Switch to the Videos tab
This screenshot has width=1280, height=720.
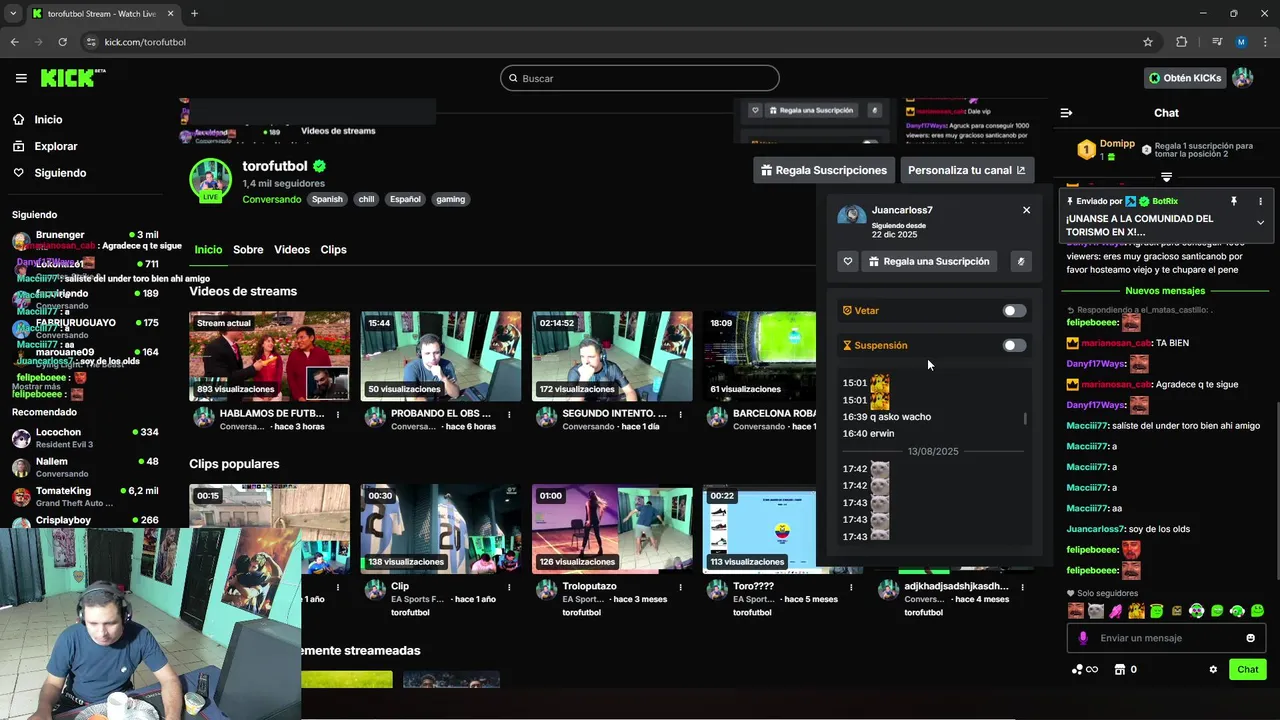pos(292,250)
